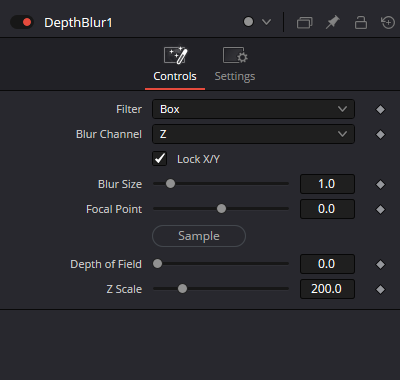Viewport: 400px width, 380px height.
Task: Click the Lock X/Y label text
Action: pyautogui.click(x=198, y=159)
